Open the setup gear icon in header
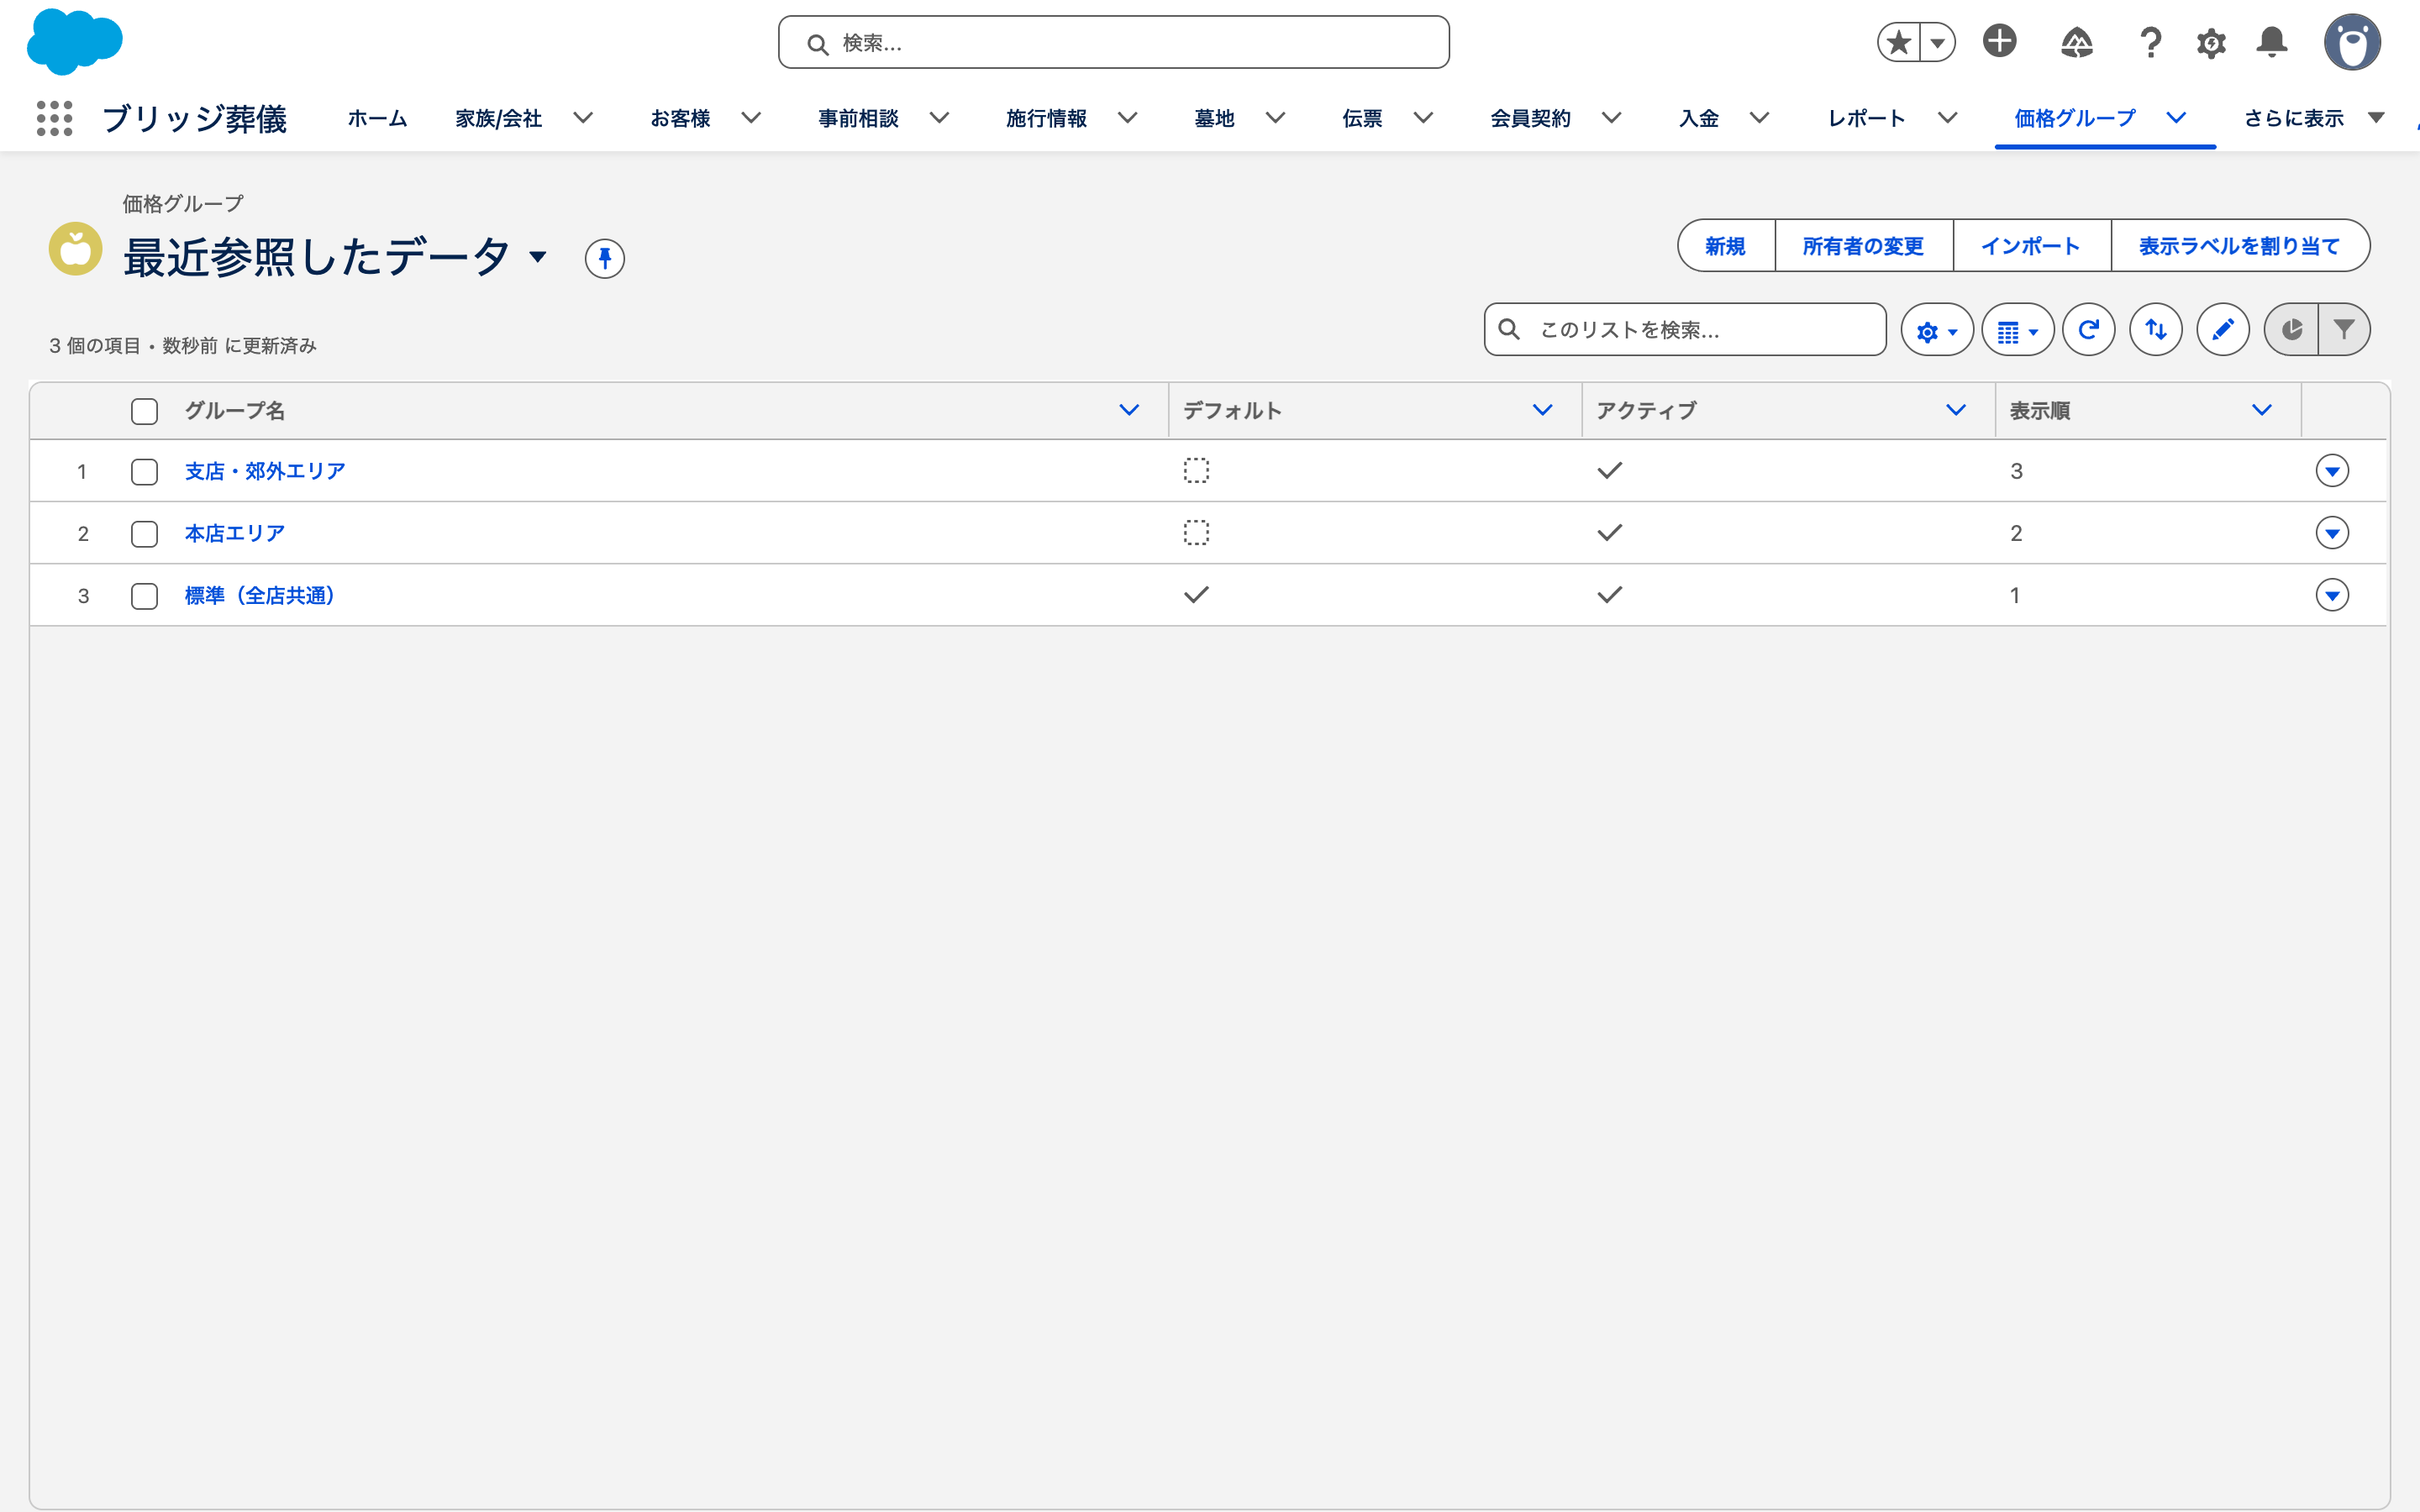This screenshot has width=2420, height=1512. (2211, 43)
